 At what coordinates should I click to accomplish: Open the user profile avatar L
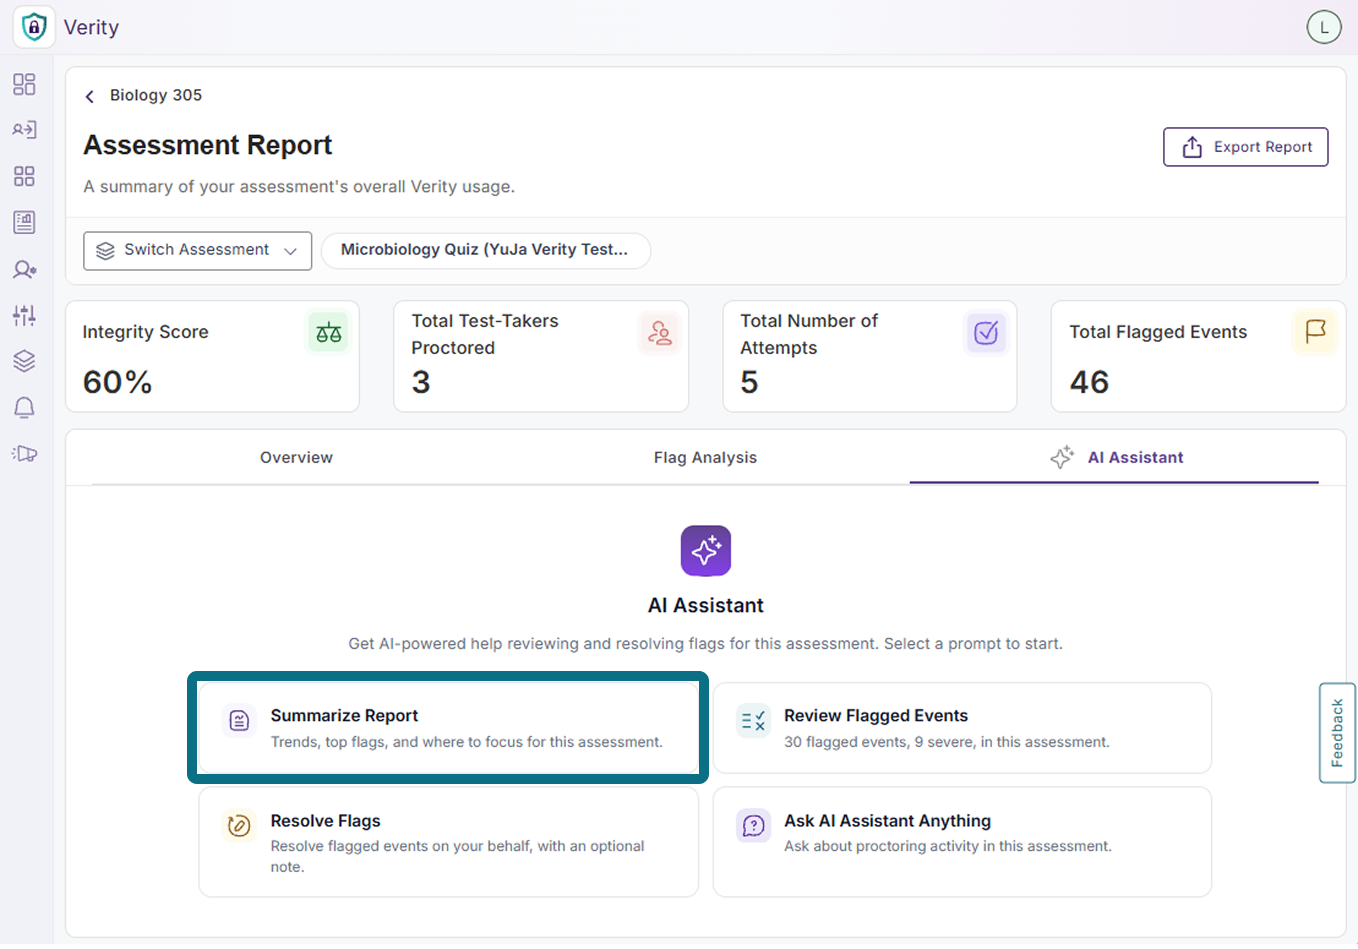(x=1324, y=27)
